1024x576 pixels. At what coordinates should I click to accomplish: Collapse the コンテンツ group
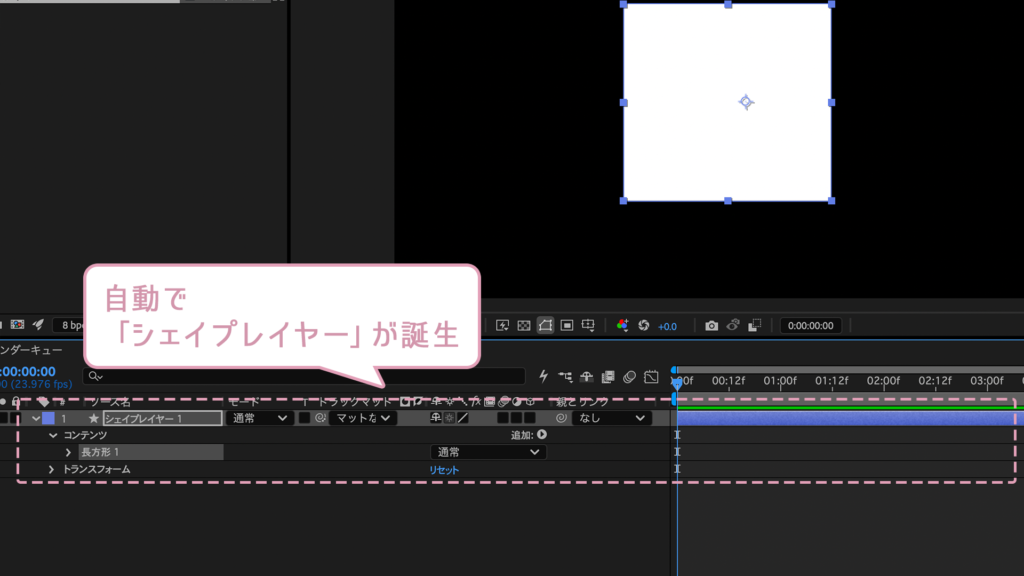[x=53, y=435]
